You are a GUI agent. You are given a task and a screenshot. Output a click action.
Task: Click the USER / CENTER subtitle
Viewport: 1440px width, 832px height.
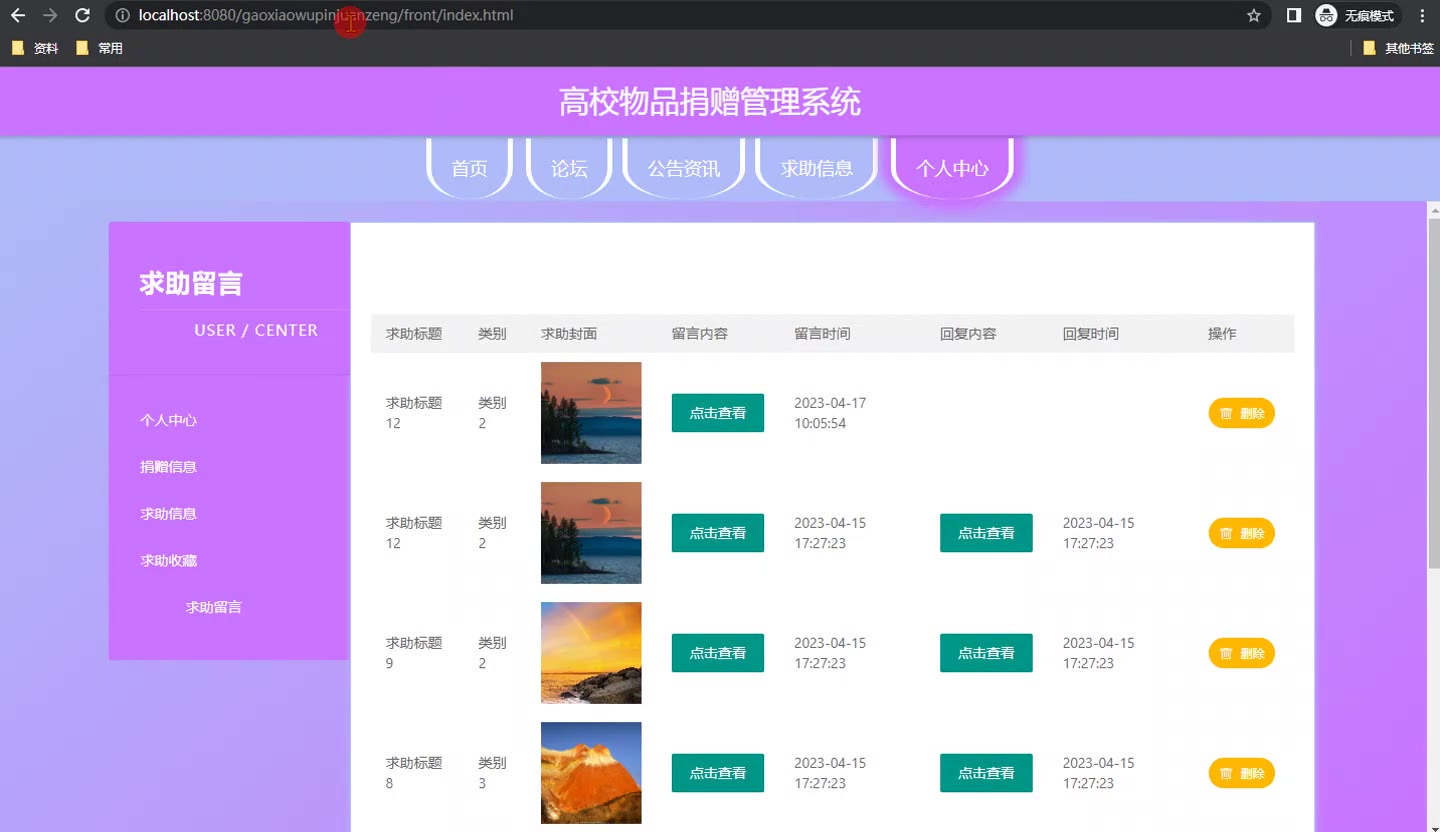256,330
